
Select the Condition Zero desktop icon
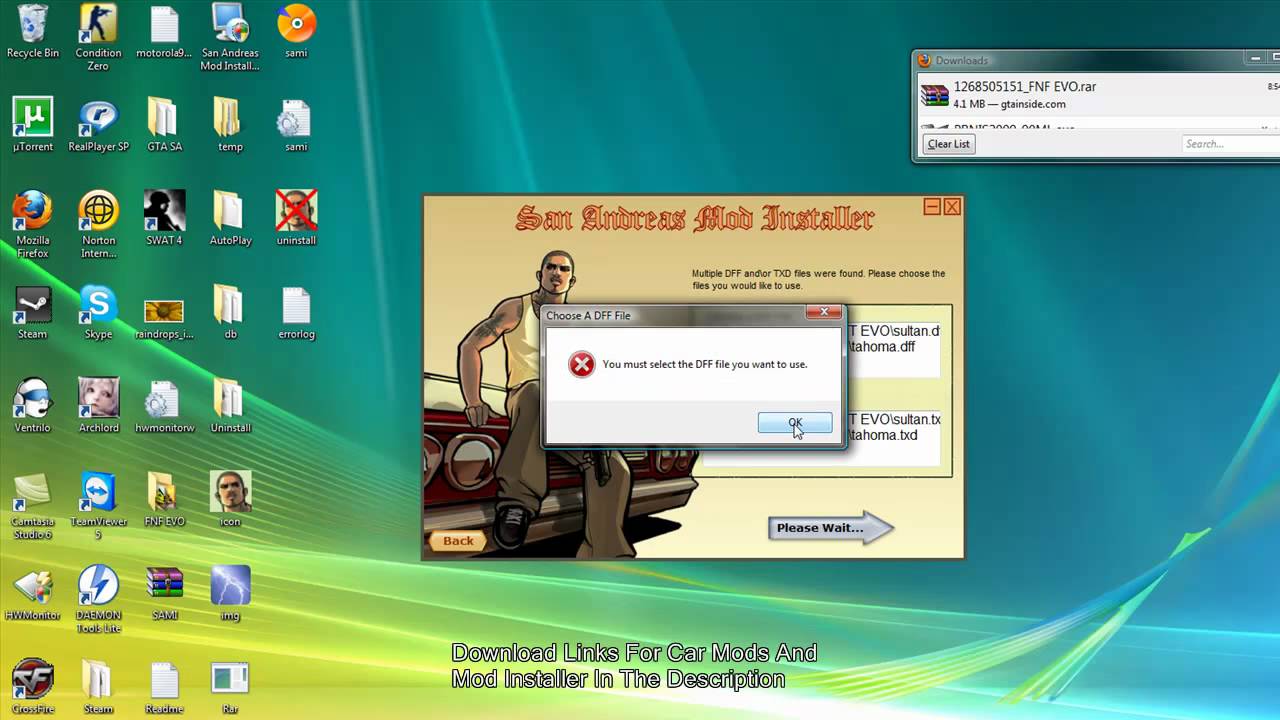tap(98, 38)
